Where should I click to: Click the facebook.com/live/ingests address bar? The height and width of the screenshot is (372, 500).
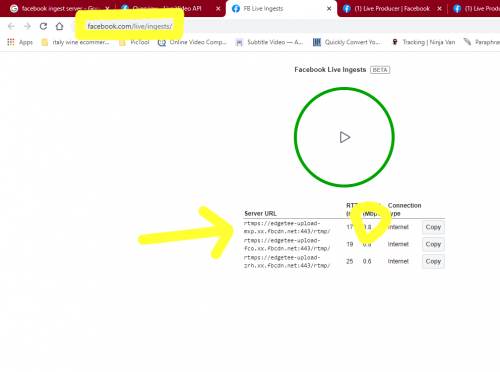130,26
